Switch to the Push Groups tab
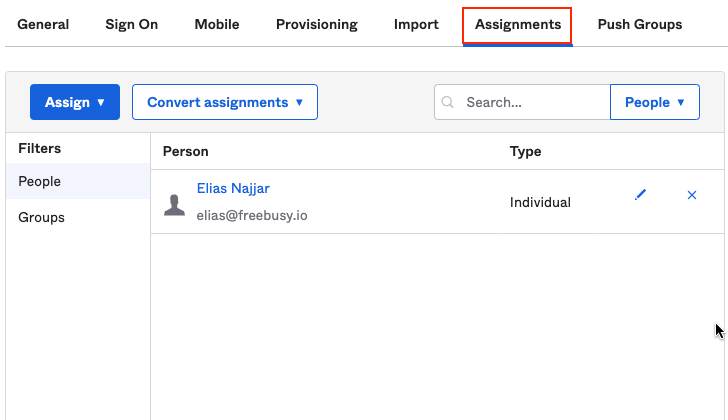This screenshot has width=728, height=420. point(640,24)
